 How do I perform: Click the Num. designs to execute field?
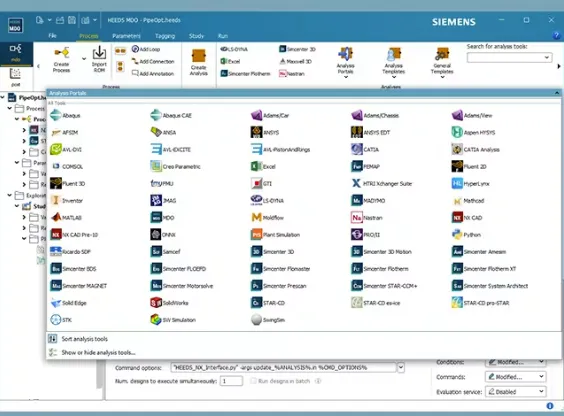231,381
